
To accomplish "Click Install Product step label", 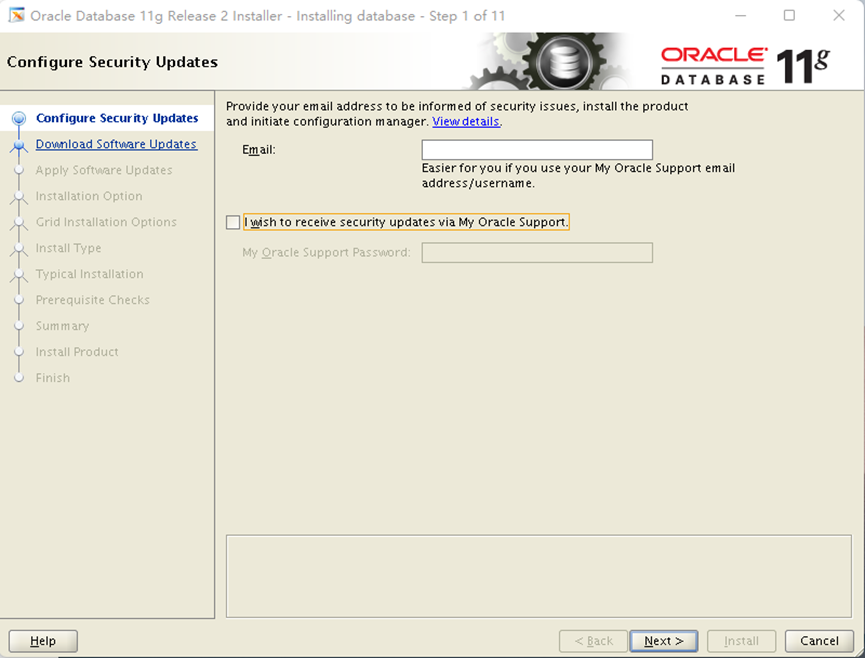I will [77, 352].
